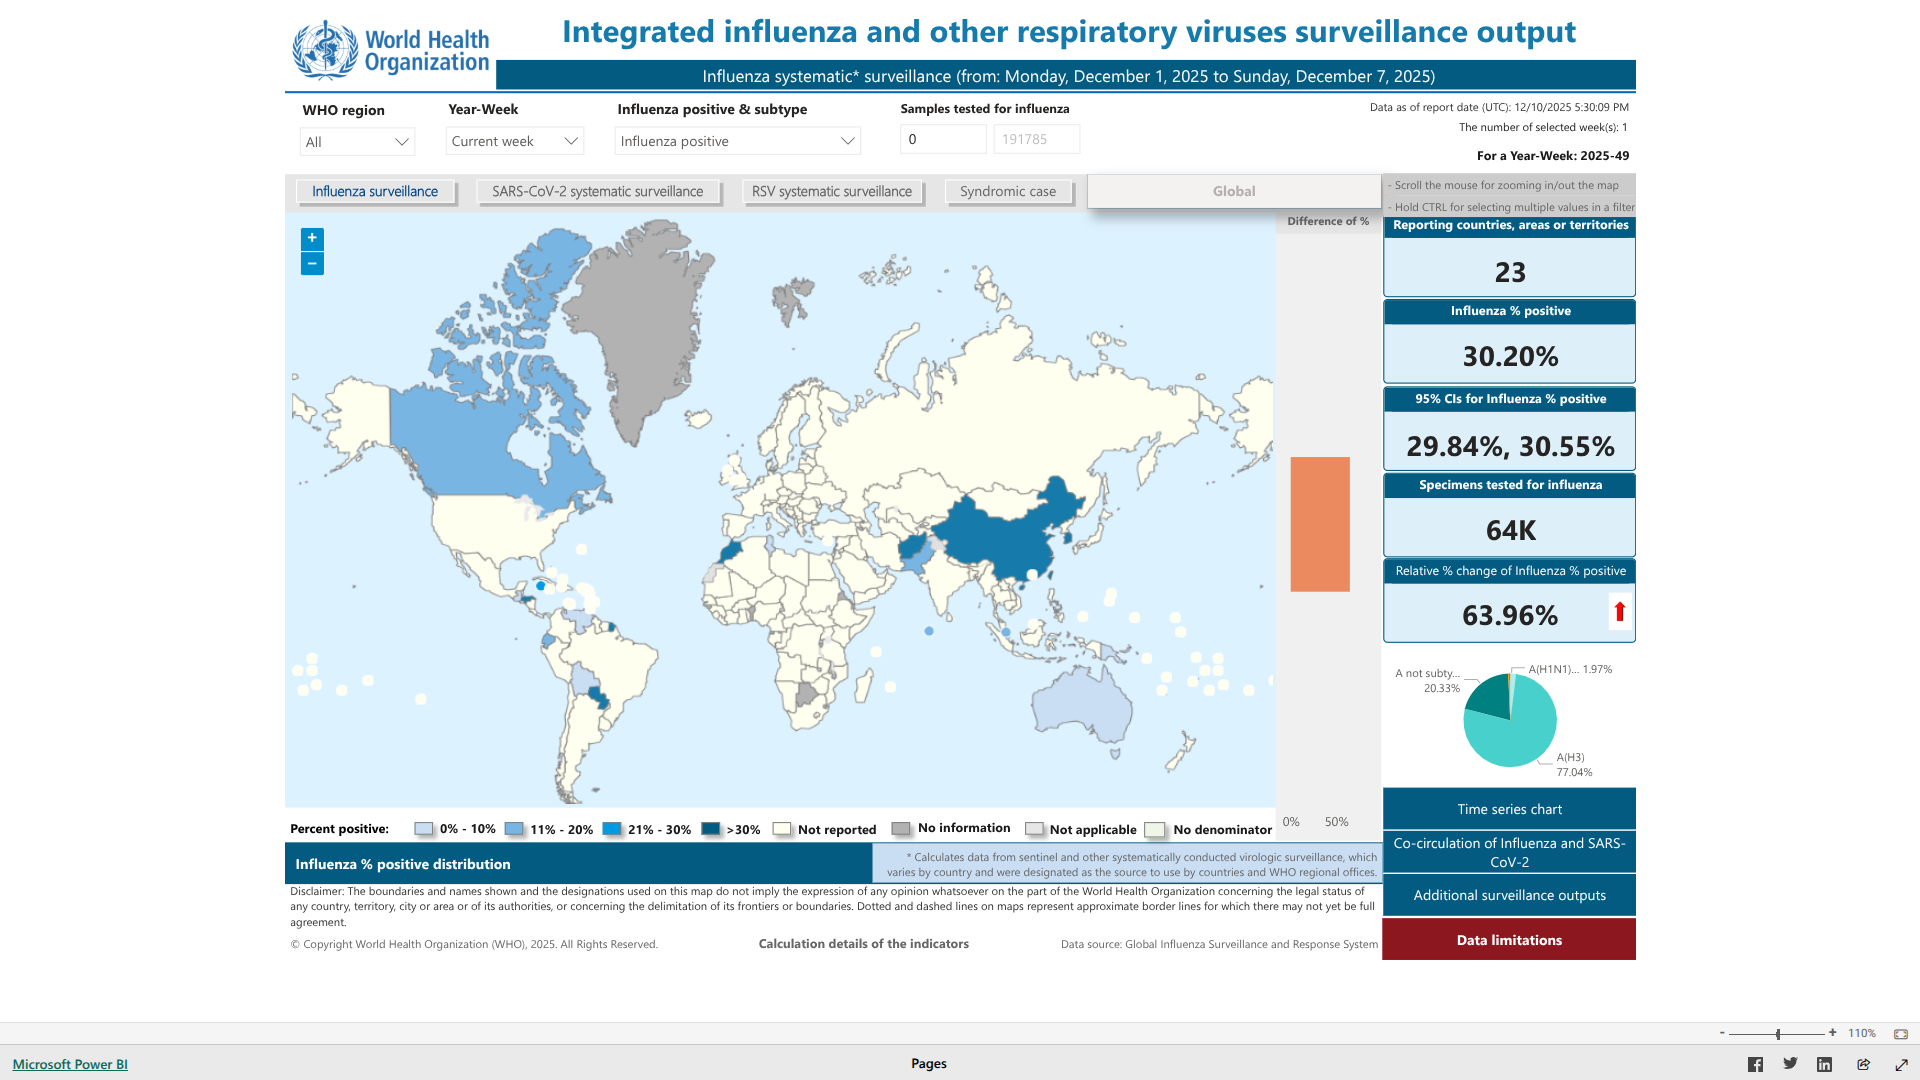Zoom in the map with plus button

coord(312,238)
